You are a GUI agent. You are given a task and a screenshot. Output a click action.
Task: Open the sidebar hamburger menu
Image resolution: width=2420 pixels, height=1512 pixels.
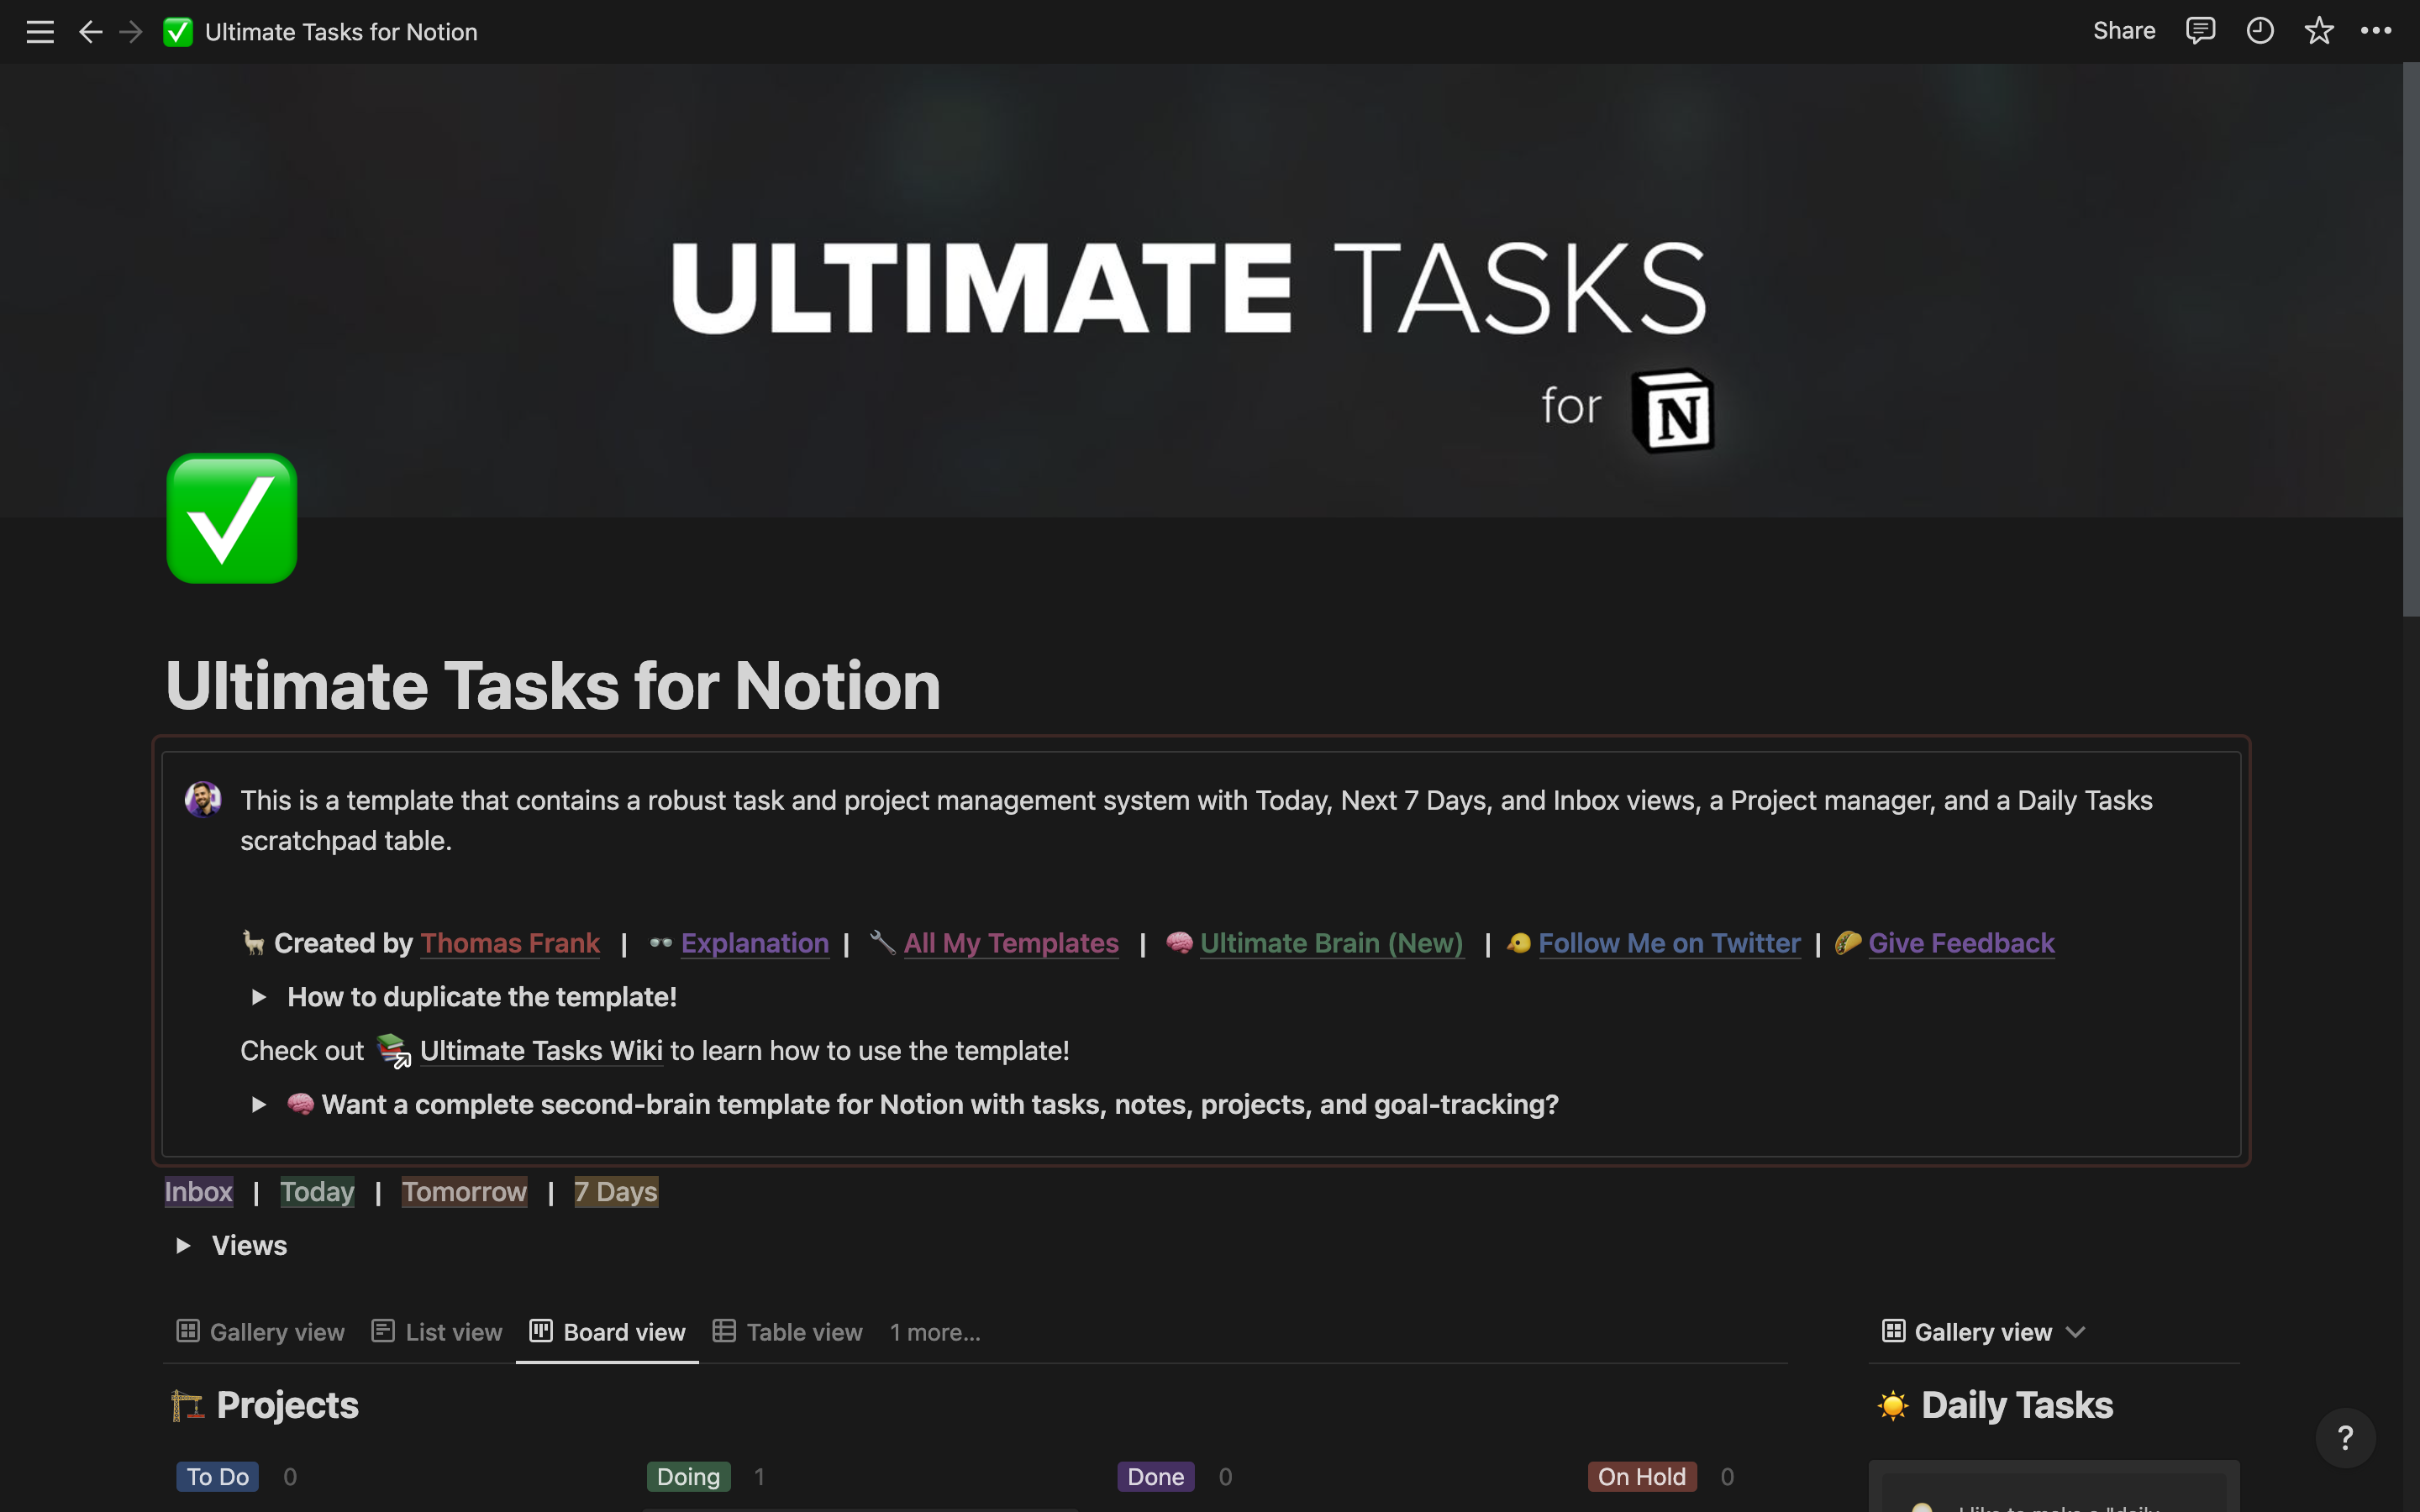click(40, 32)
